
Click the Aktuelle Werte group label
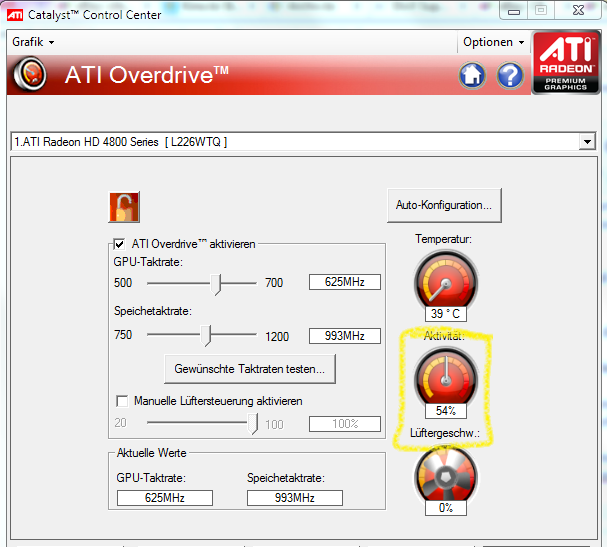click(x=151, y=453)
